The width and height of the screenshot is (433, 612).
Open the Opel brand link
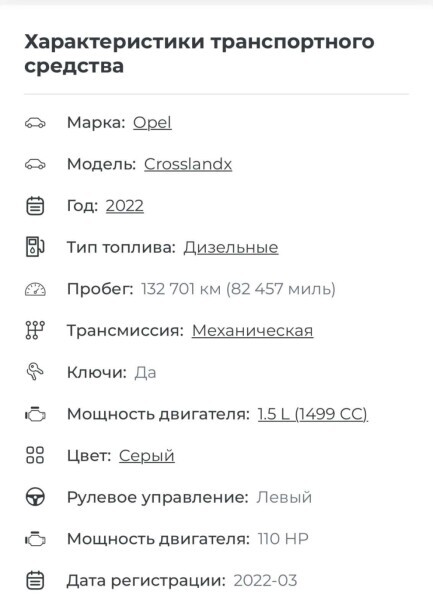tap(152, 123)
